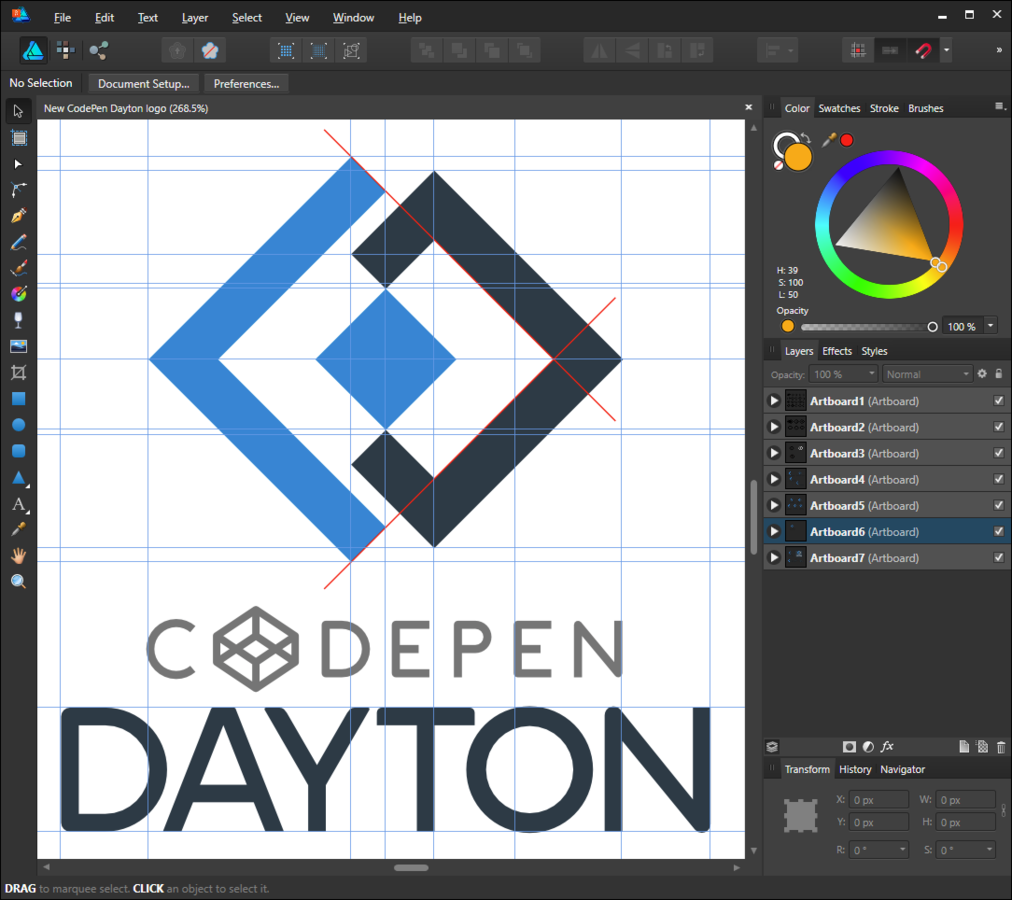This screenshot has height=900, width=1012.
Task: Select the Artistic Text tool
Action: (x=19, y=504)
